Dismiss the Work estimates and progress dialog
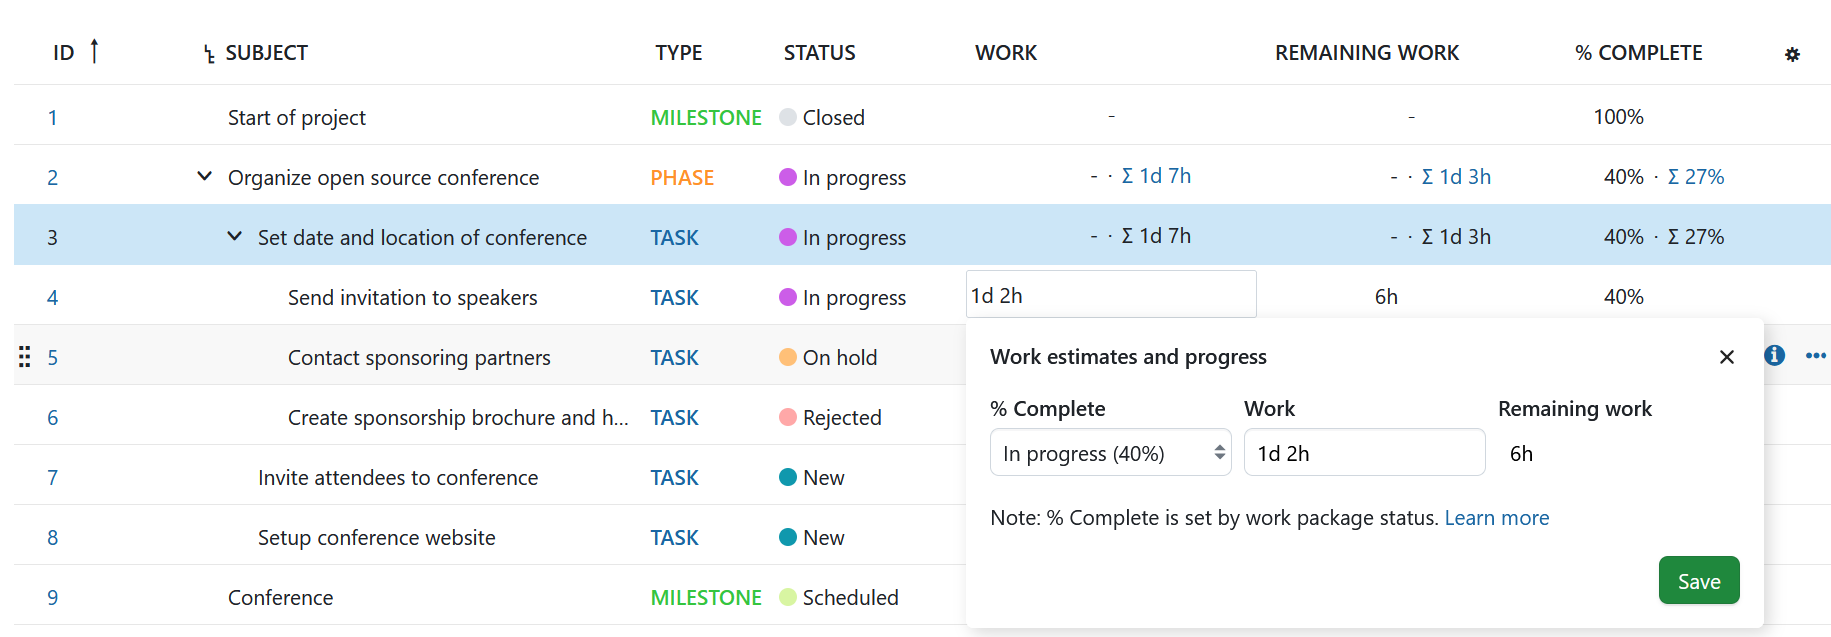This screenshot has width=1831, height=637. (1727, 356)
